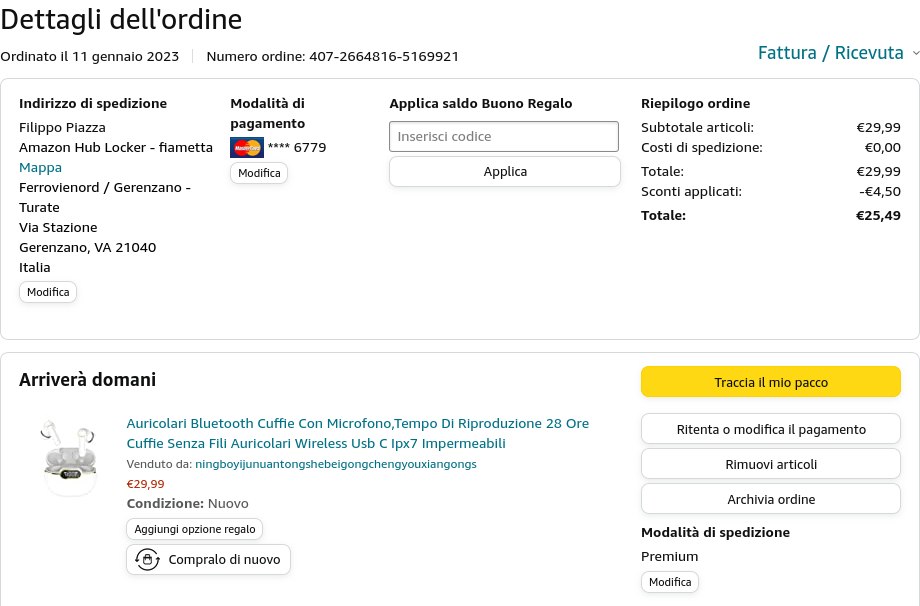Viewport: 920px width, 606px height.
Task: Click the yellow Traccia il mio pacco button
Action: [770, 382]
